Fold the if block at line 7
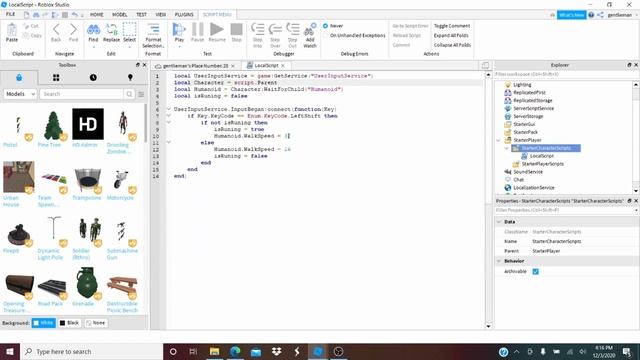Viewport: 640px width, 360px height. tap(169, 116)
